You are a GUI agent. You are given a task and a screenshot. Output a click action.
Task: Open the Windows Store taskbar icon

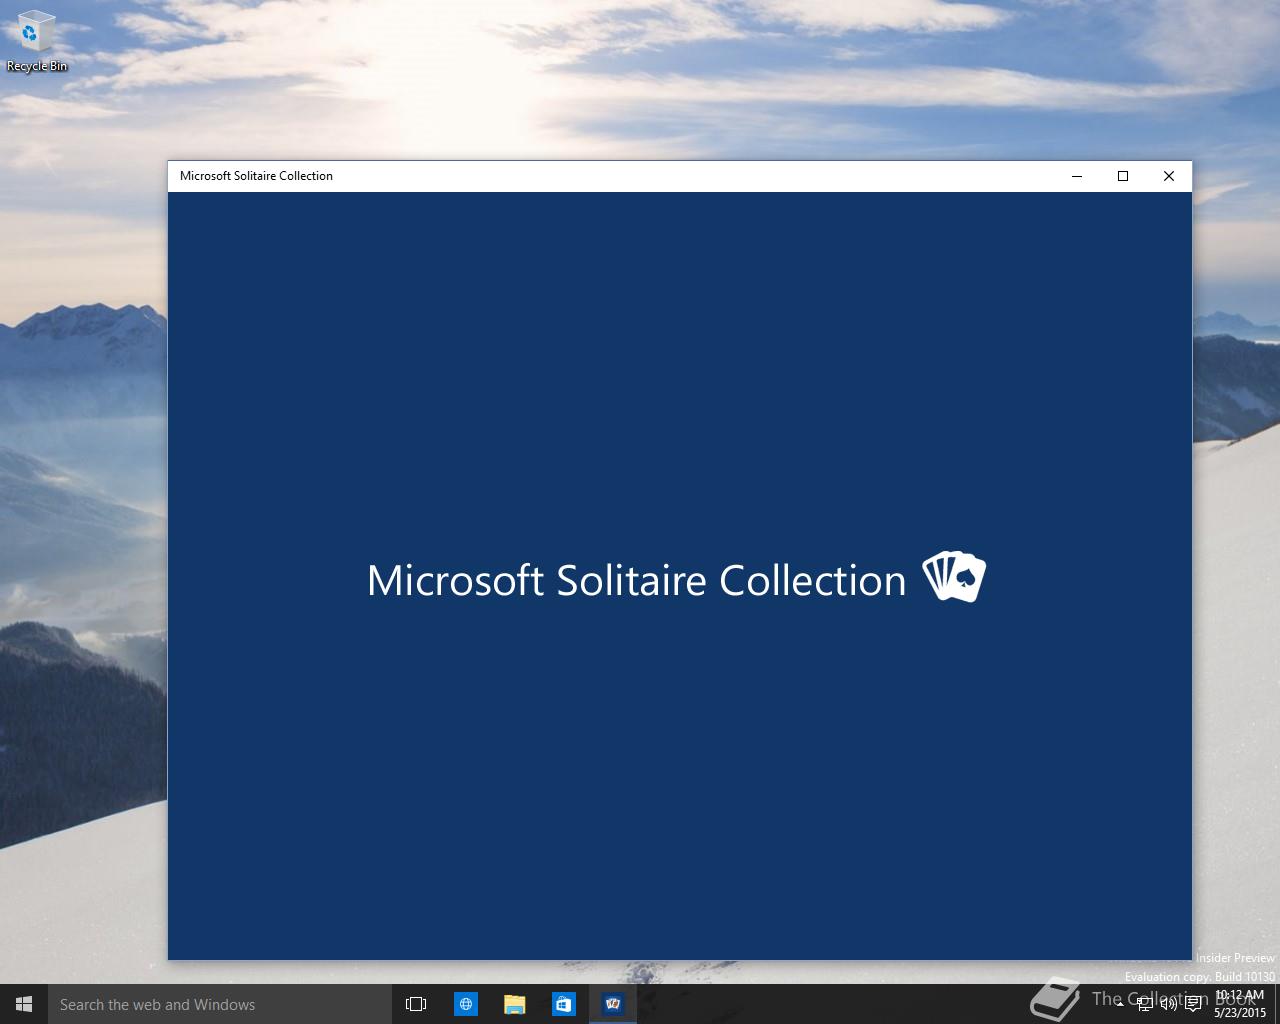[563, 1004]
